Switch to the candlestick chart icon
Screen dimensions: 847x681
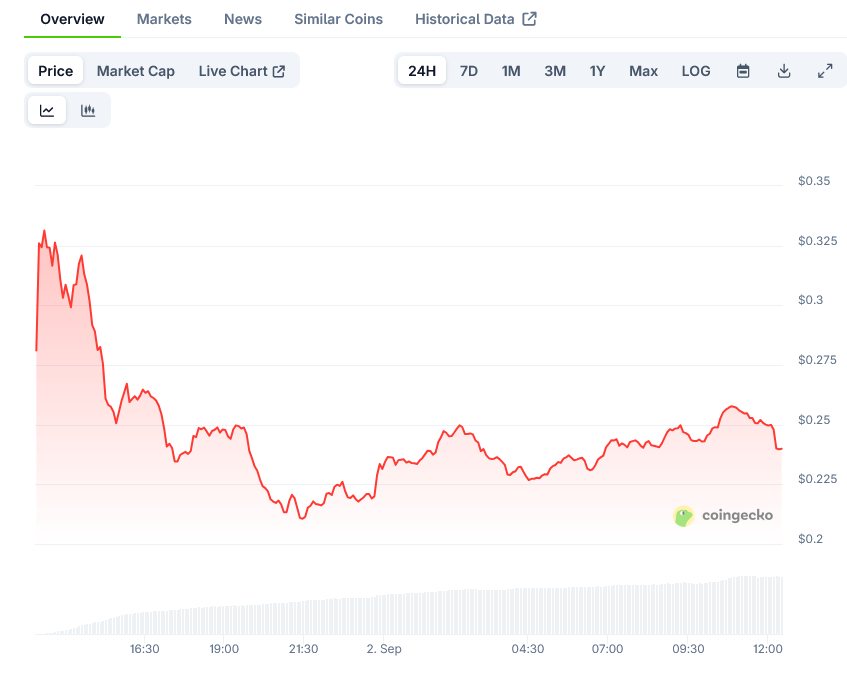pyautogui.click(x=88, y=110)
